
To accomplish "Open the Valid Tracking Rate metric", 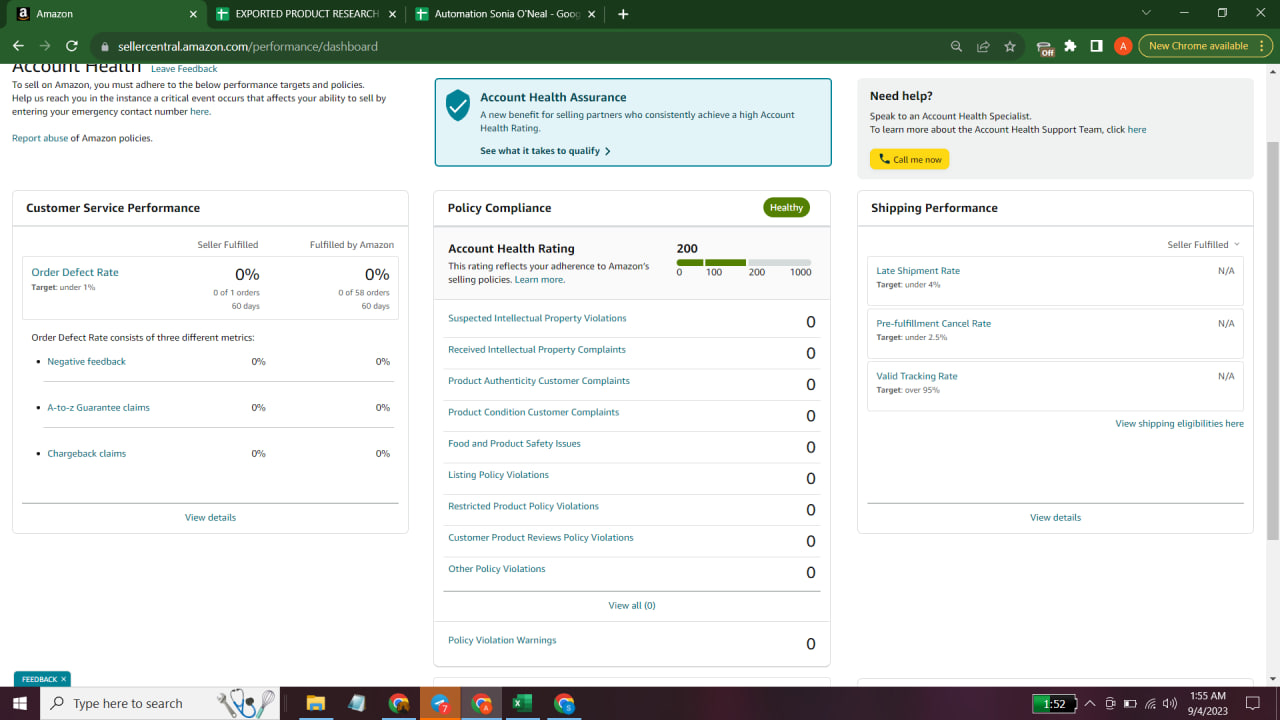I will point(917,376).
